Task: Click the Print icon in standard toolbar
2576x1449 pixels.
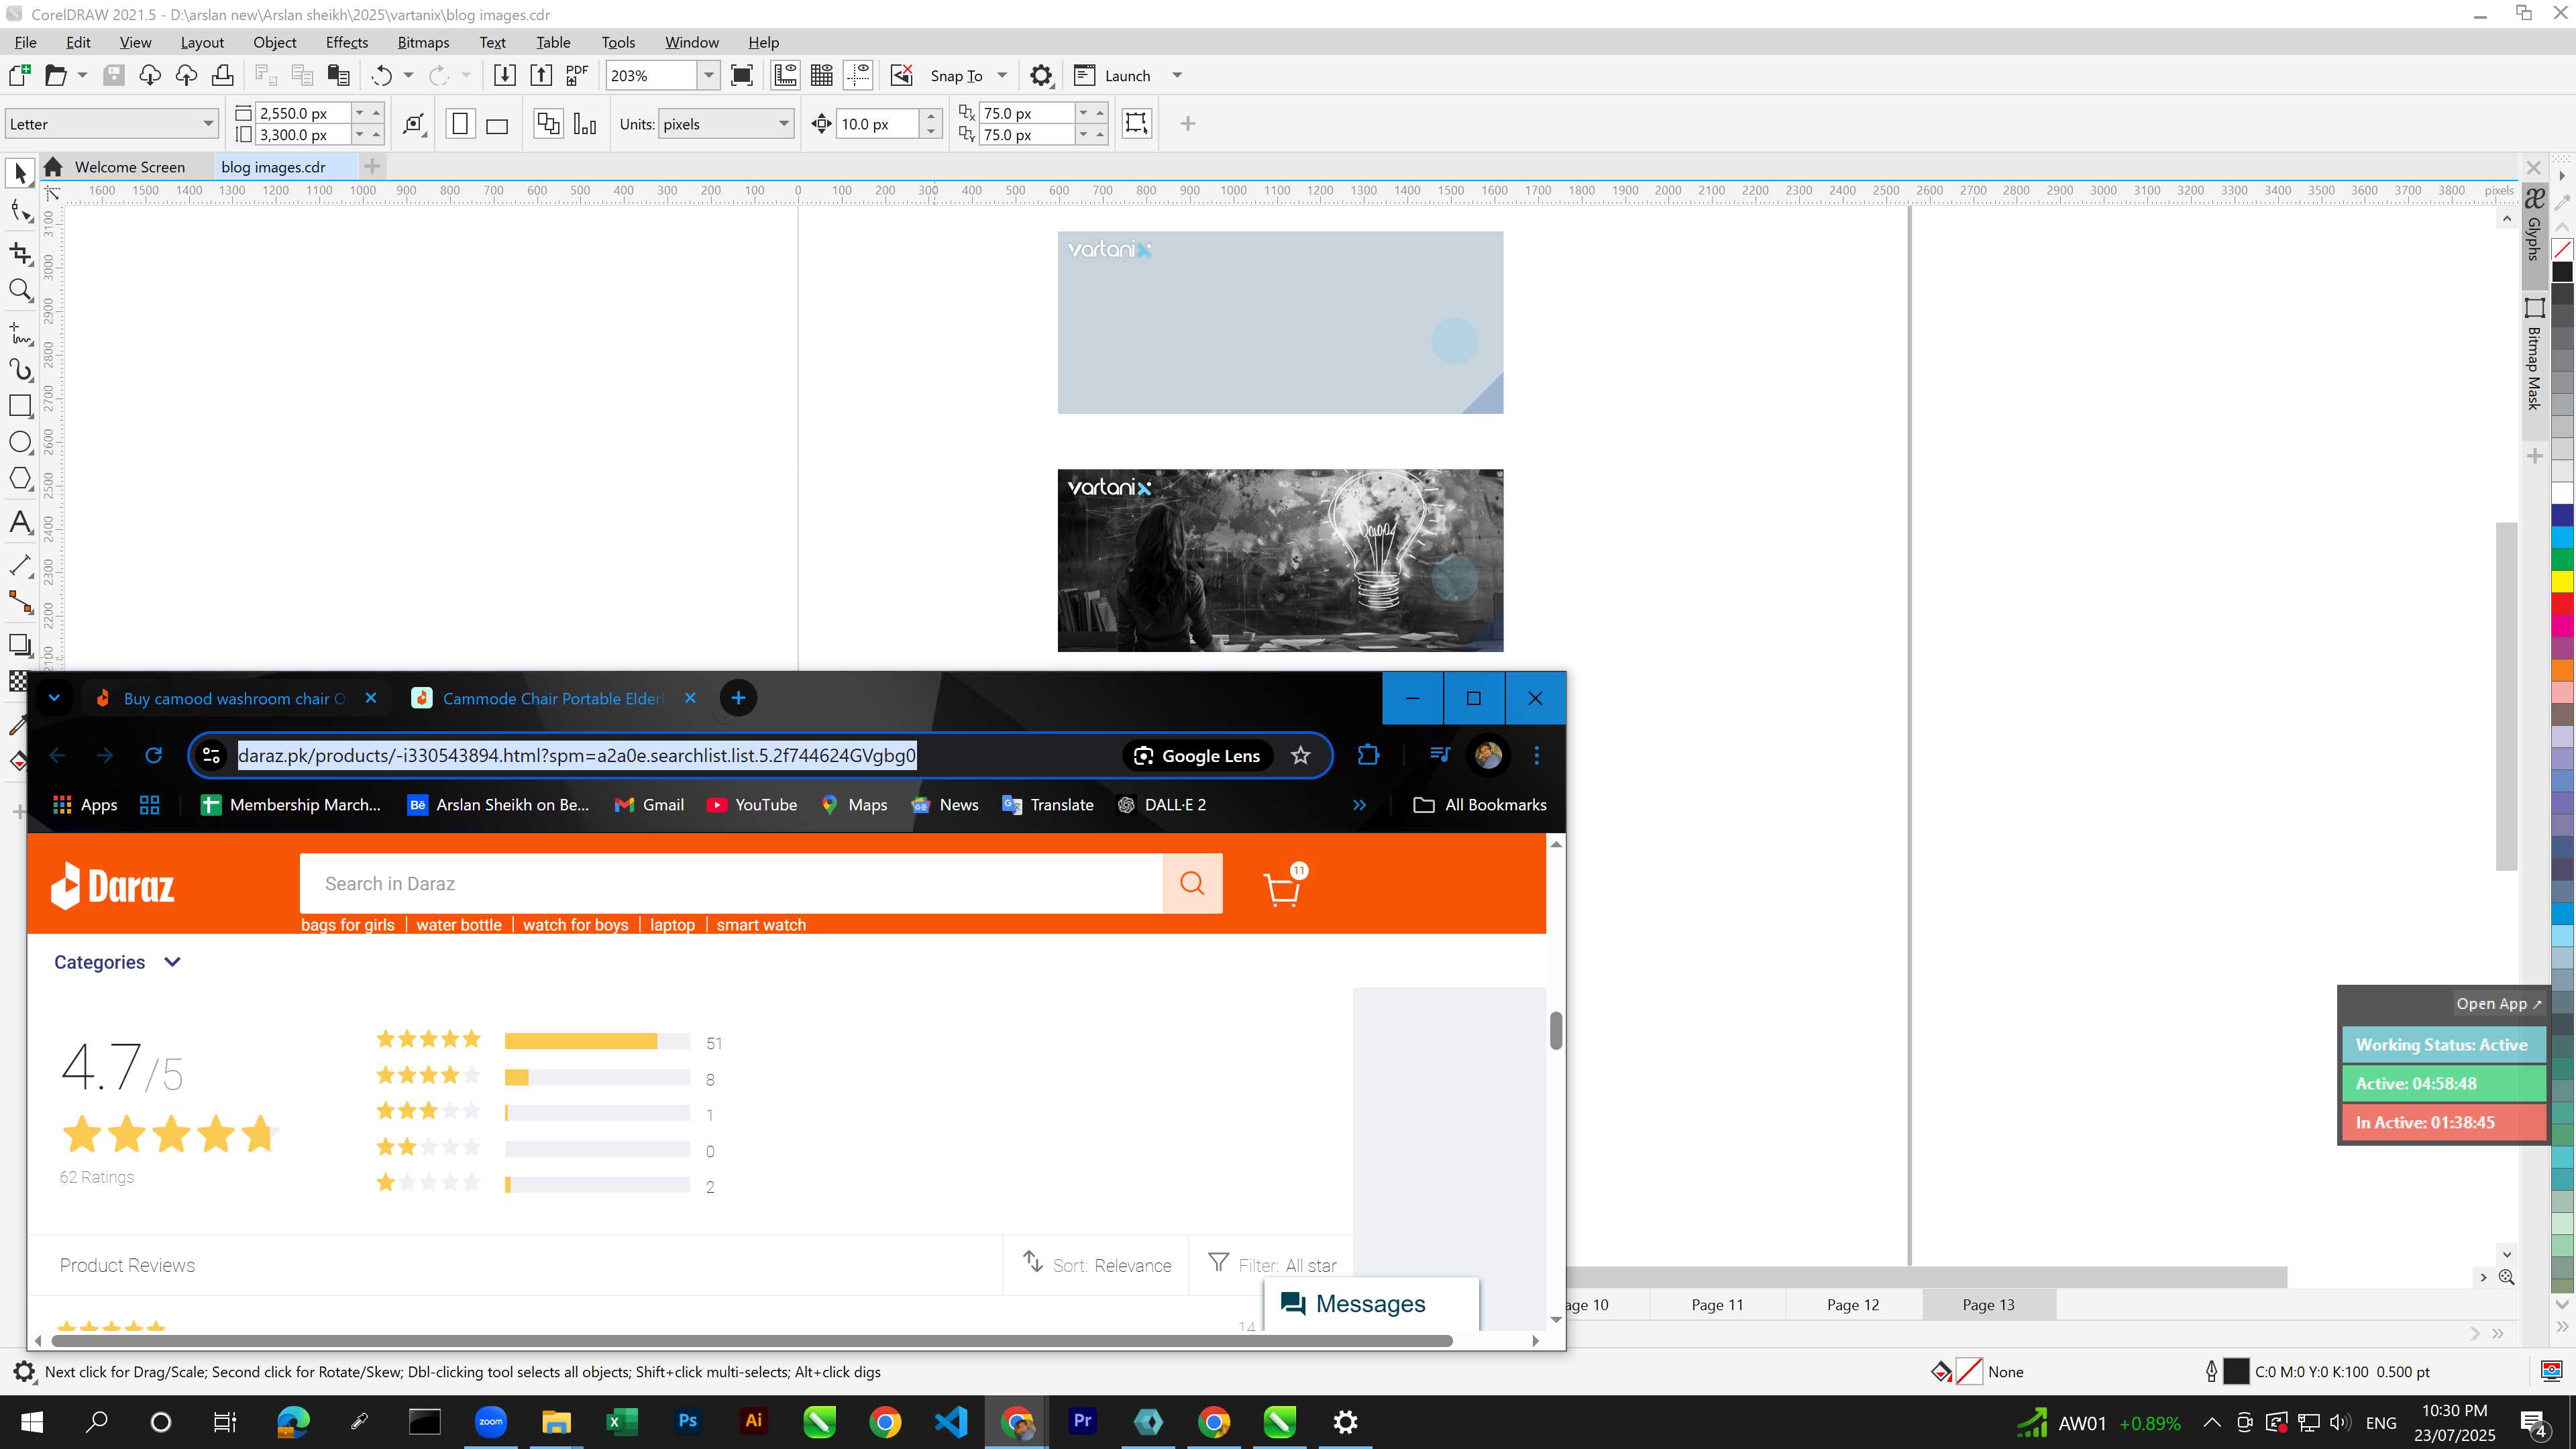Action: coord(222,75)
